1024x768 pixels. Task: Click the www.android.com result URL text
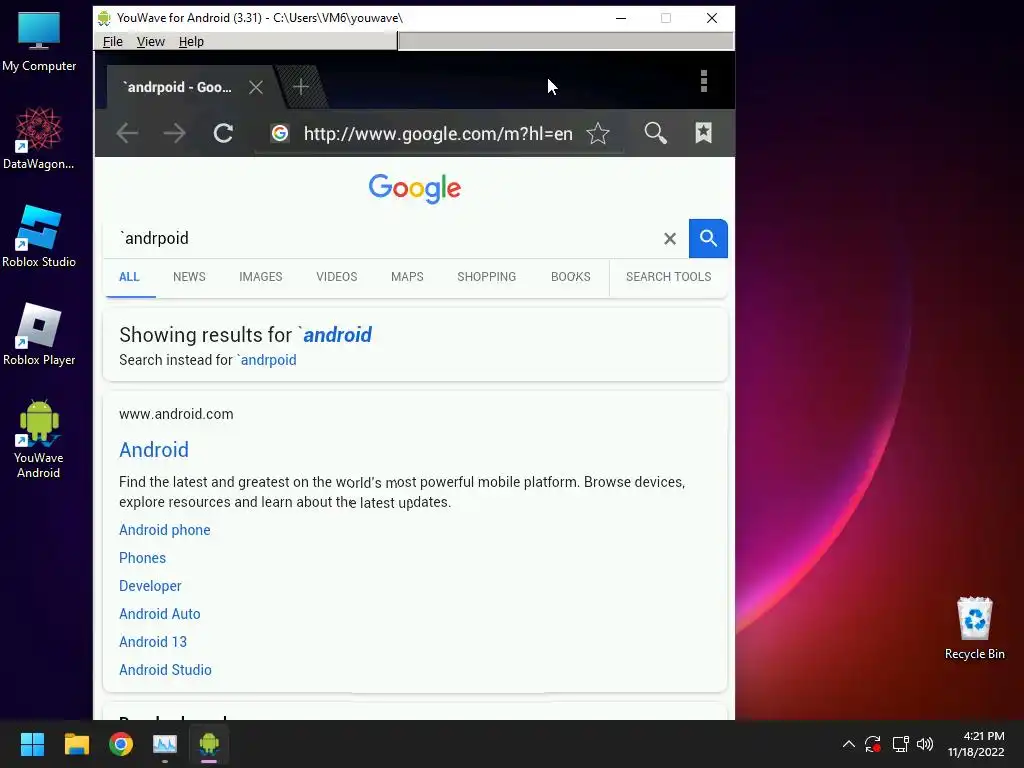(176, 414)
